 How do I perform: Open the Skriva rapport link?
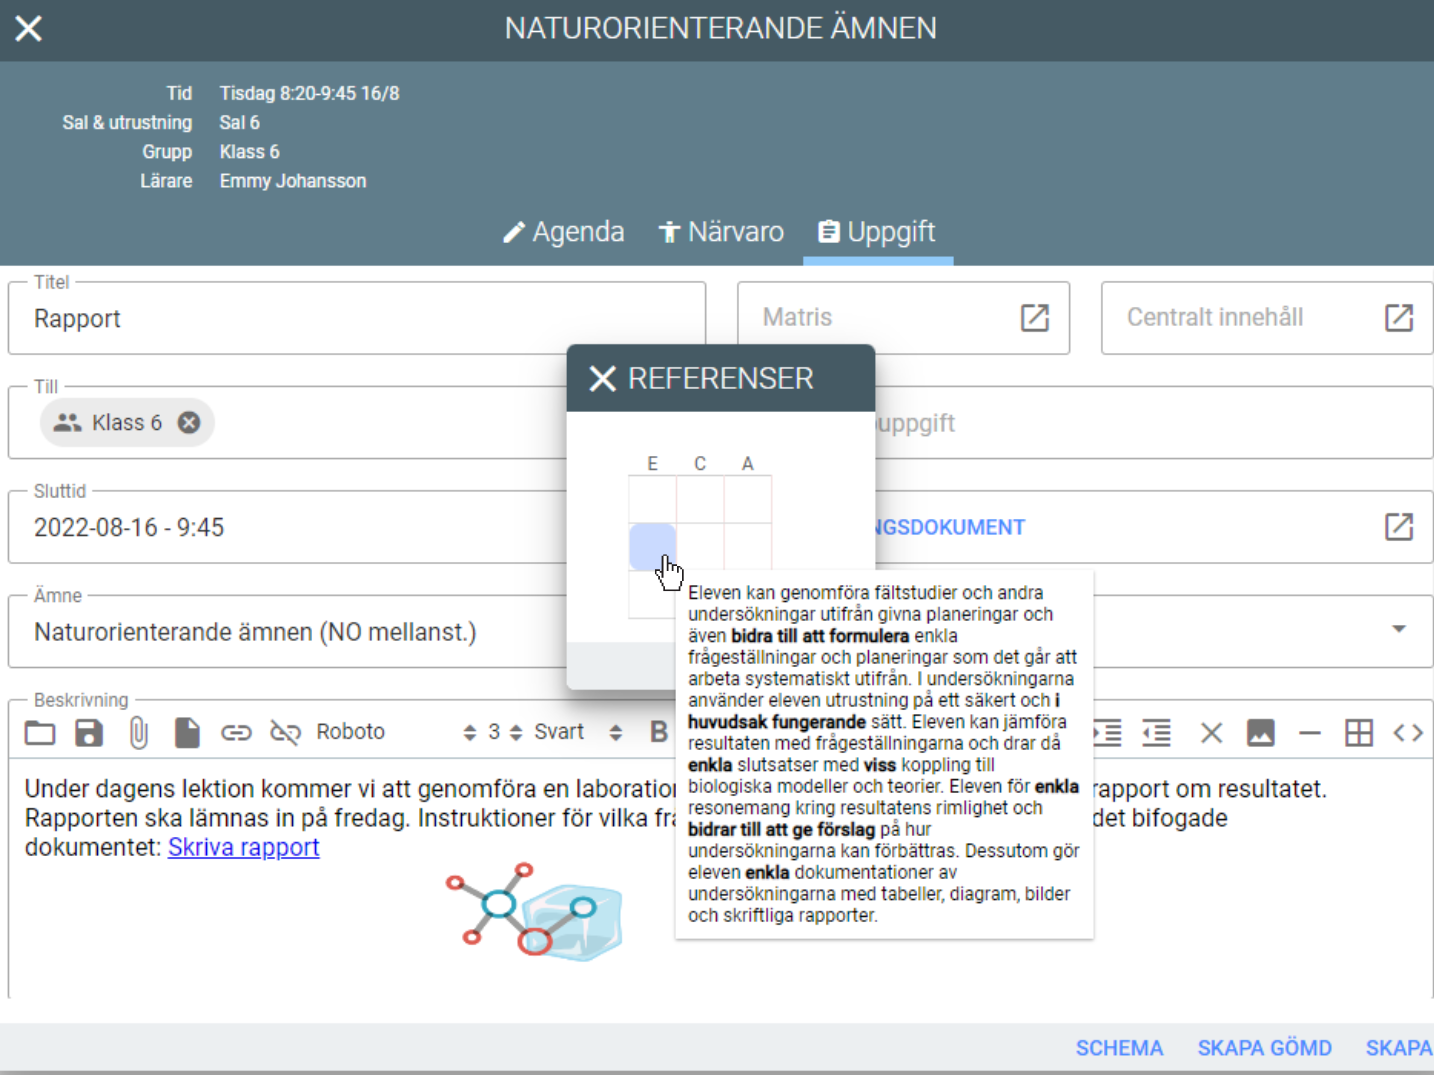[x=243, y=847]
